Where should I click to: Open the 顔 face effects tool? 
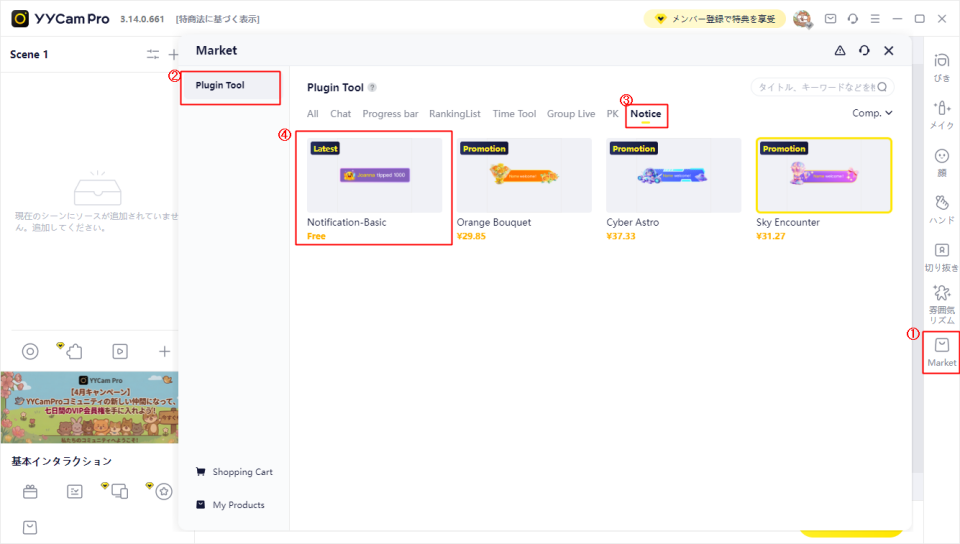click(941, 162)
